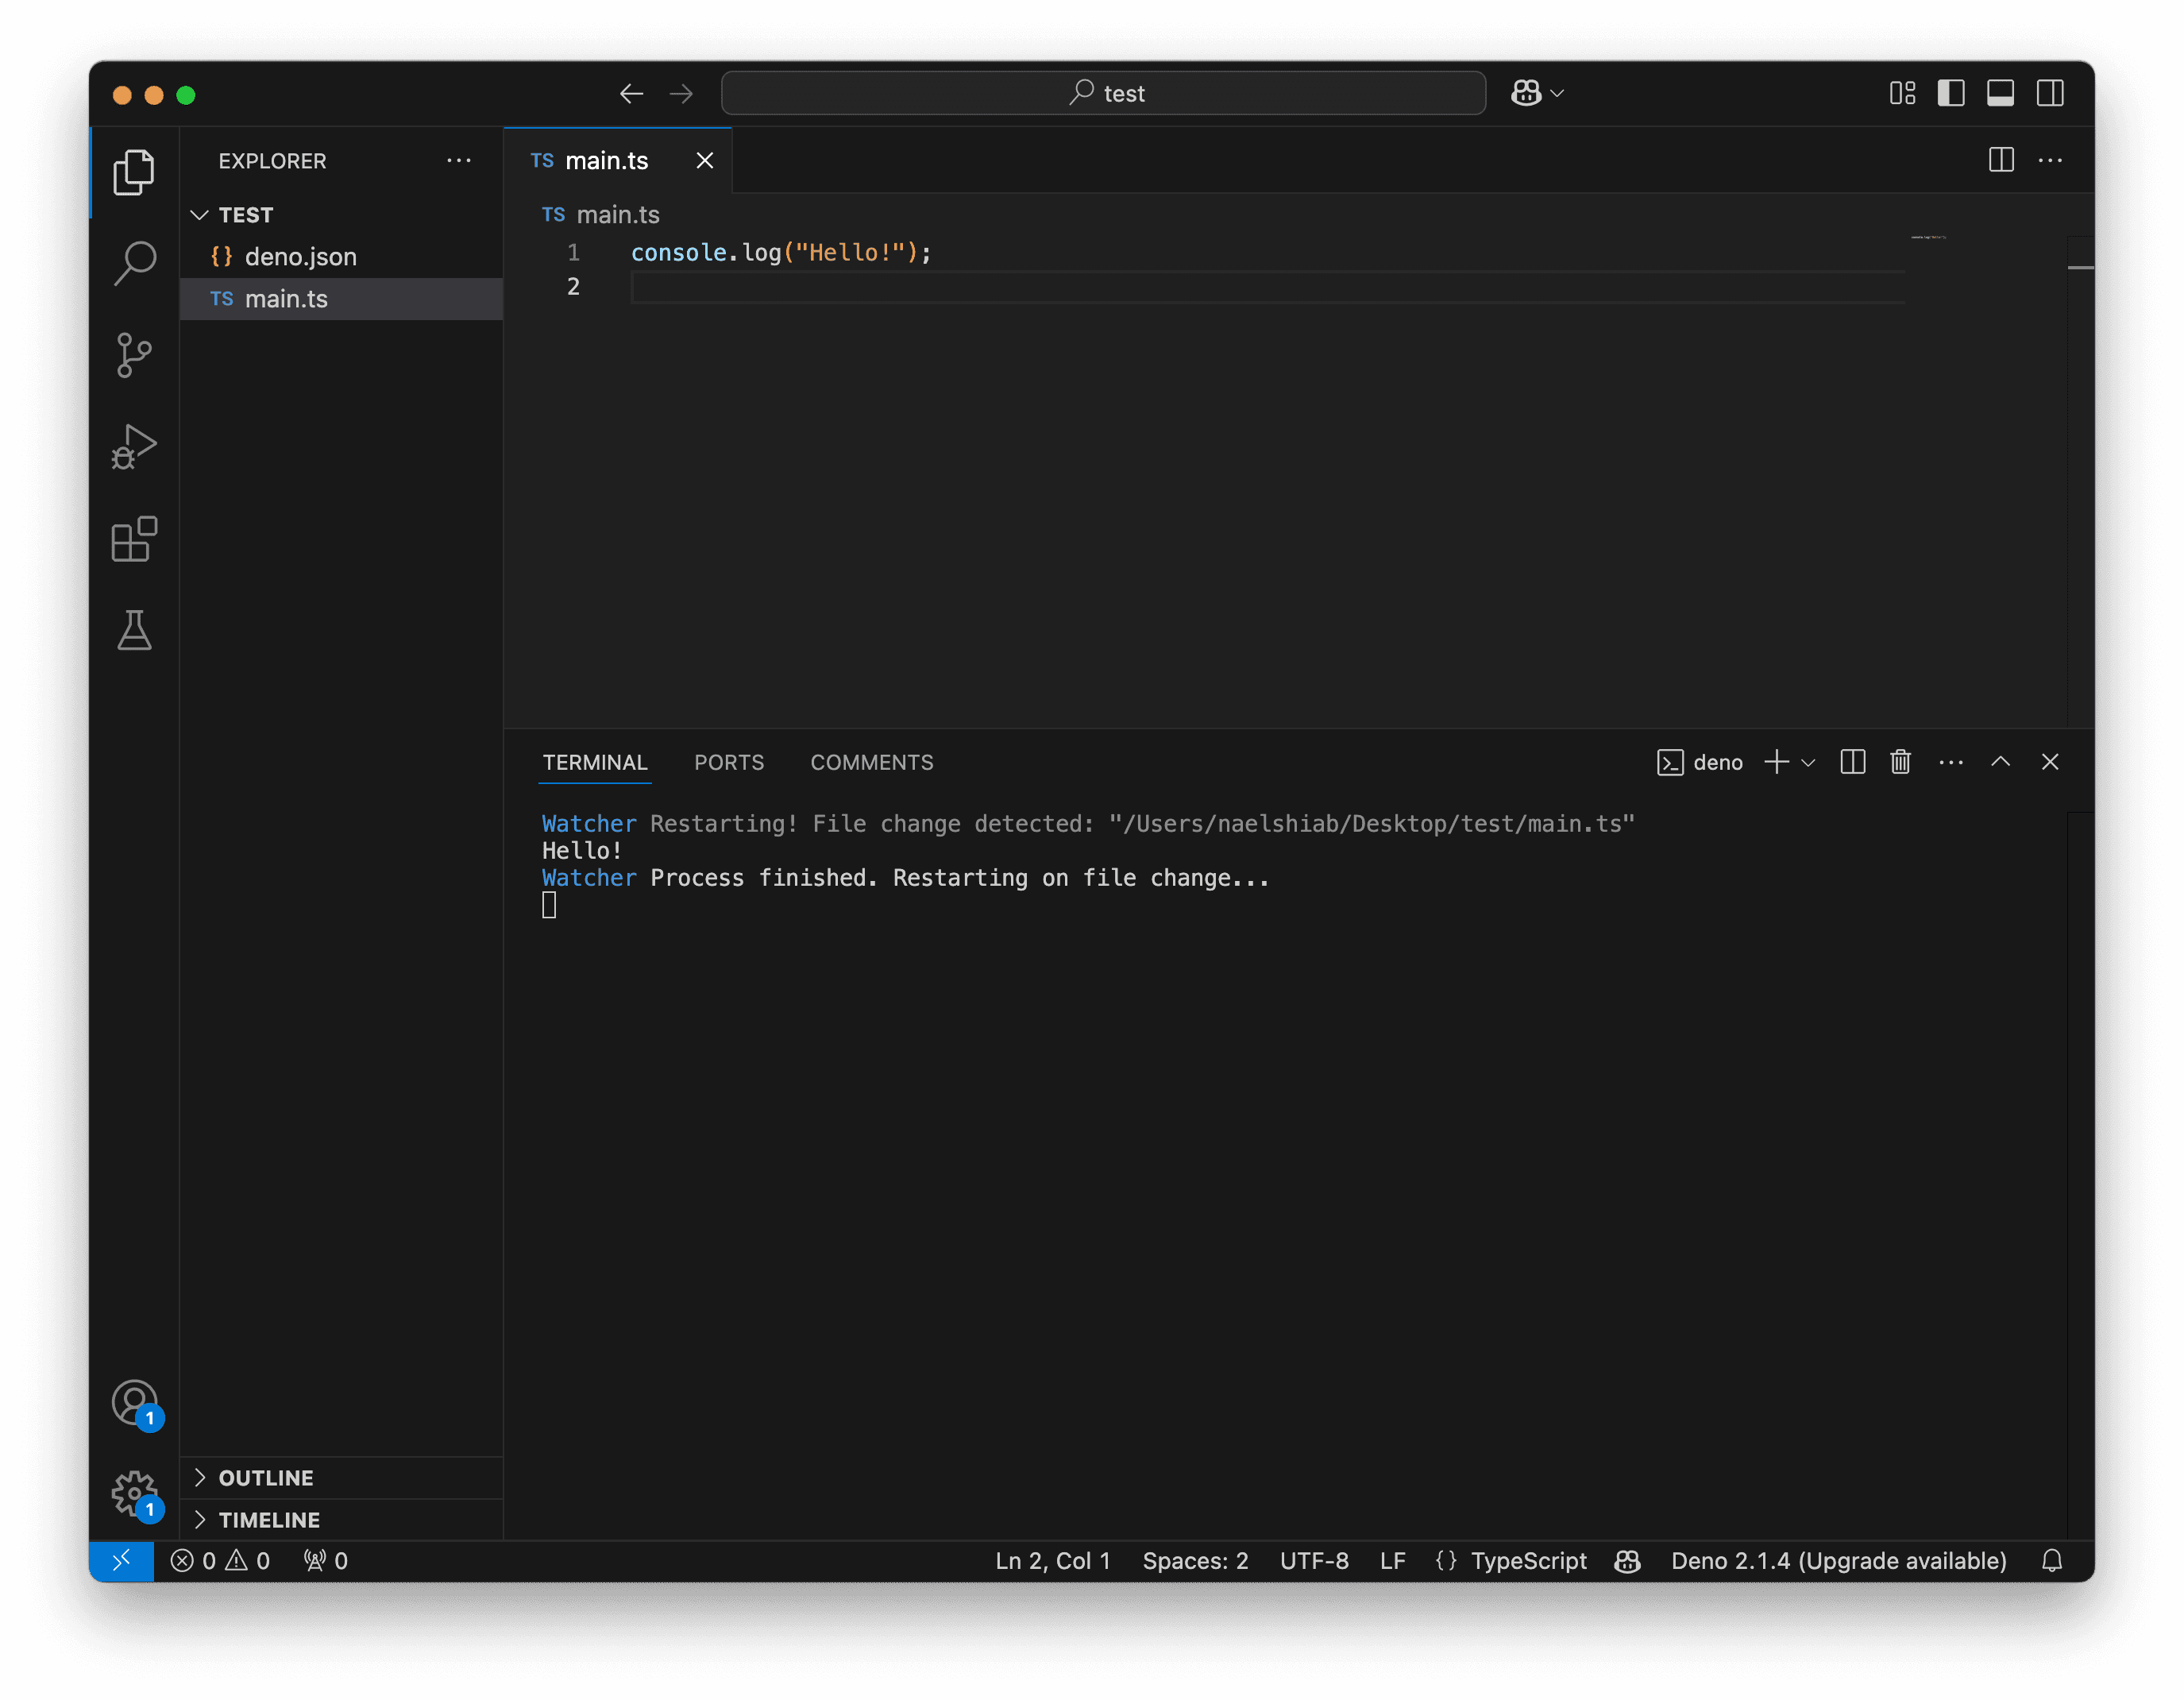The height and width of the screenshot is (1700, 2184).
Task: Open problems via errors and warnings counter
Action: (220, 1560)
